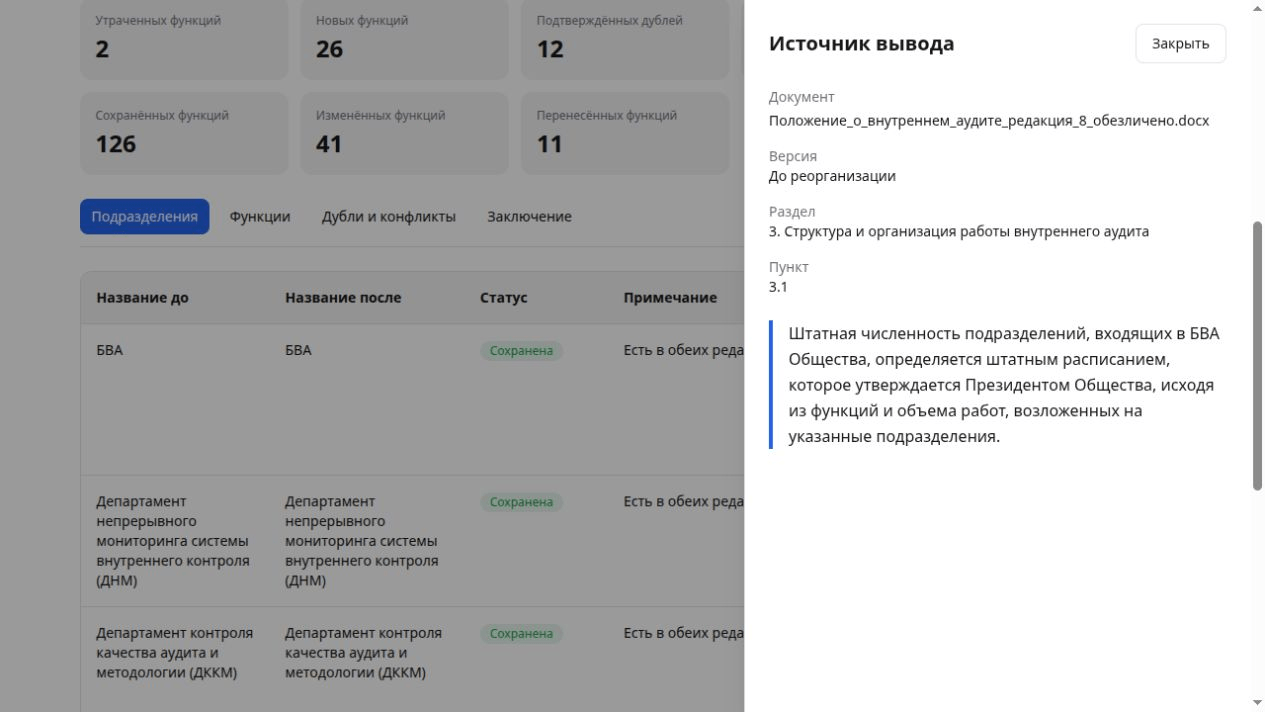
Task: Close the Источник вывода panel
Action: coord(1180,44)
